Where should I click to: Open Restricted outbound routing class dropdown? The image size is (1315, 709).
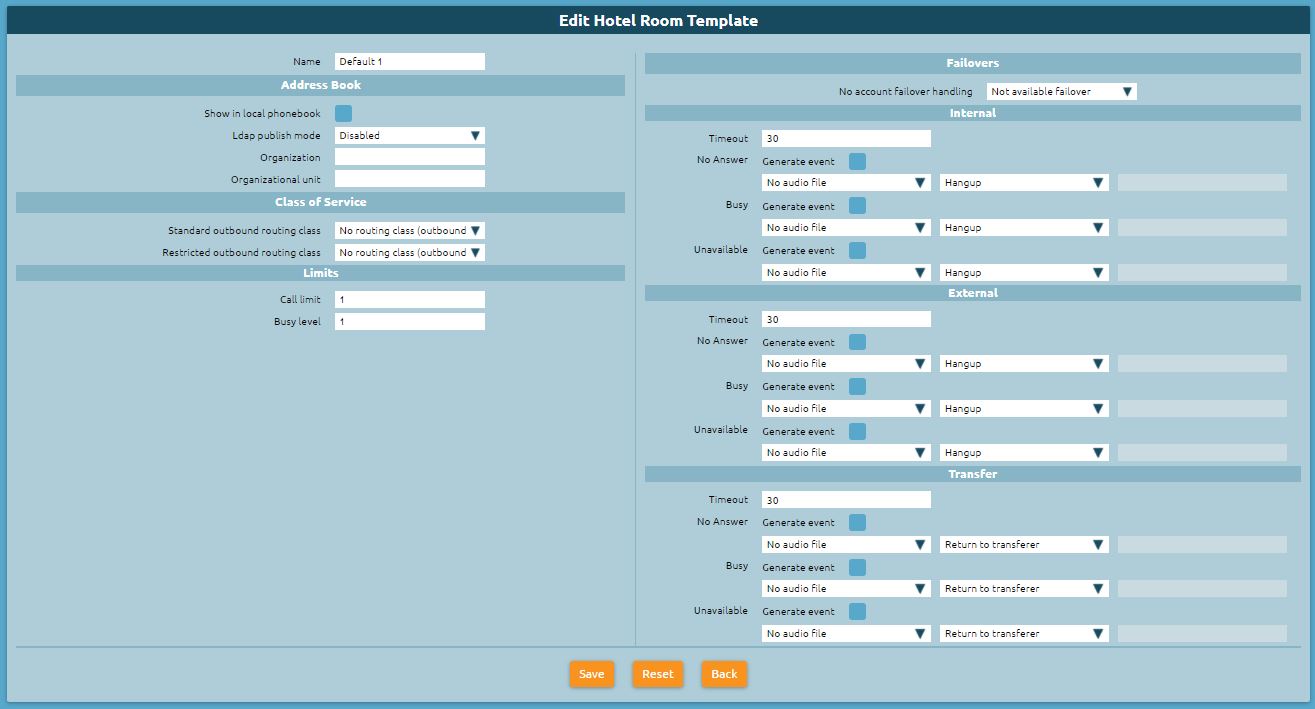pos(410,252)
